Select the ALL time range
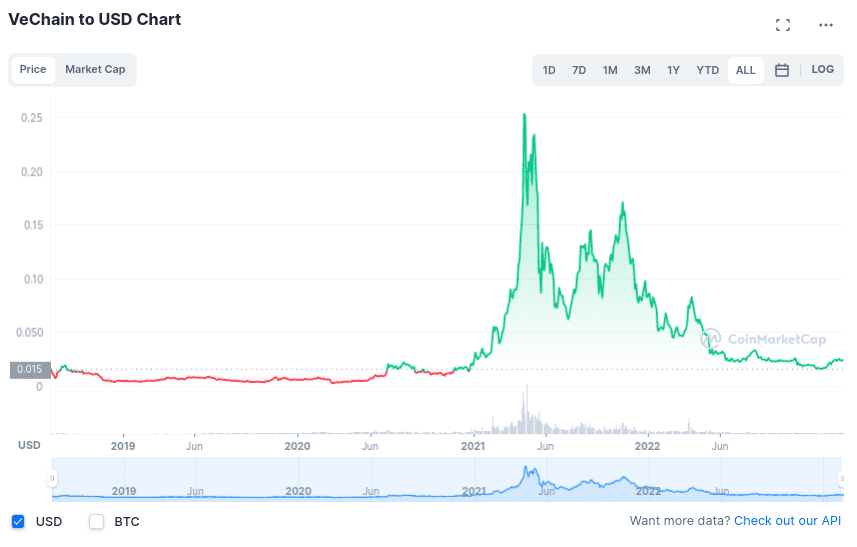Viewport: 857px width, 547px height. (x=746, y=70)
